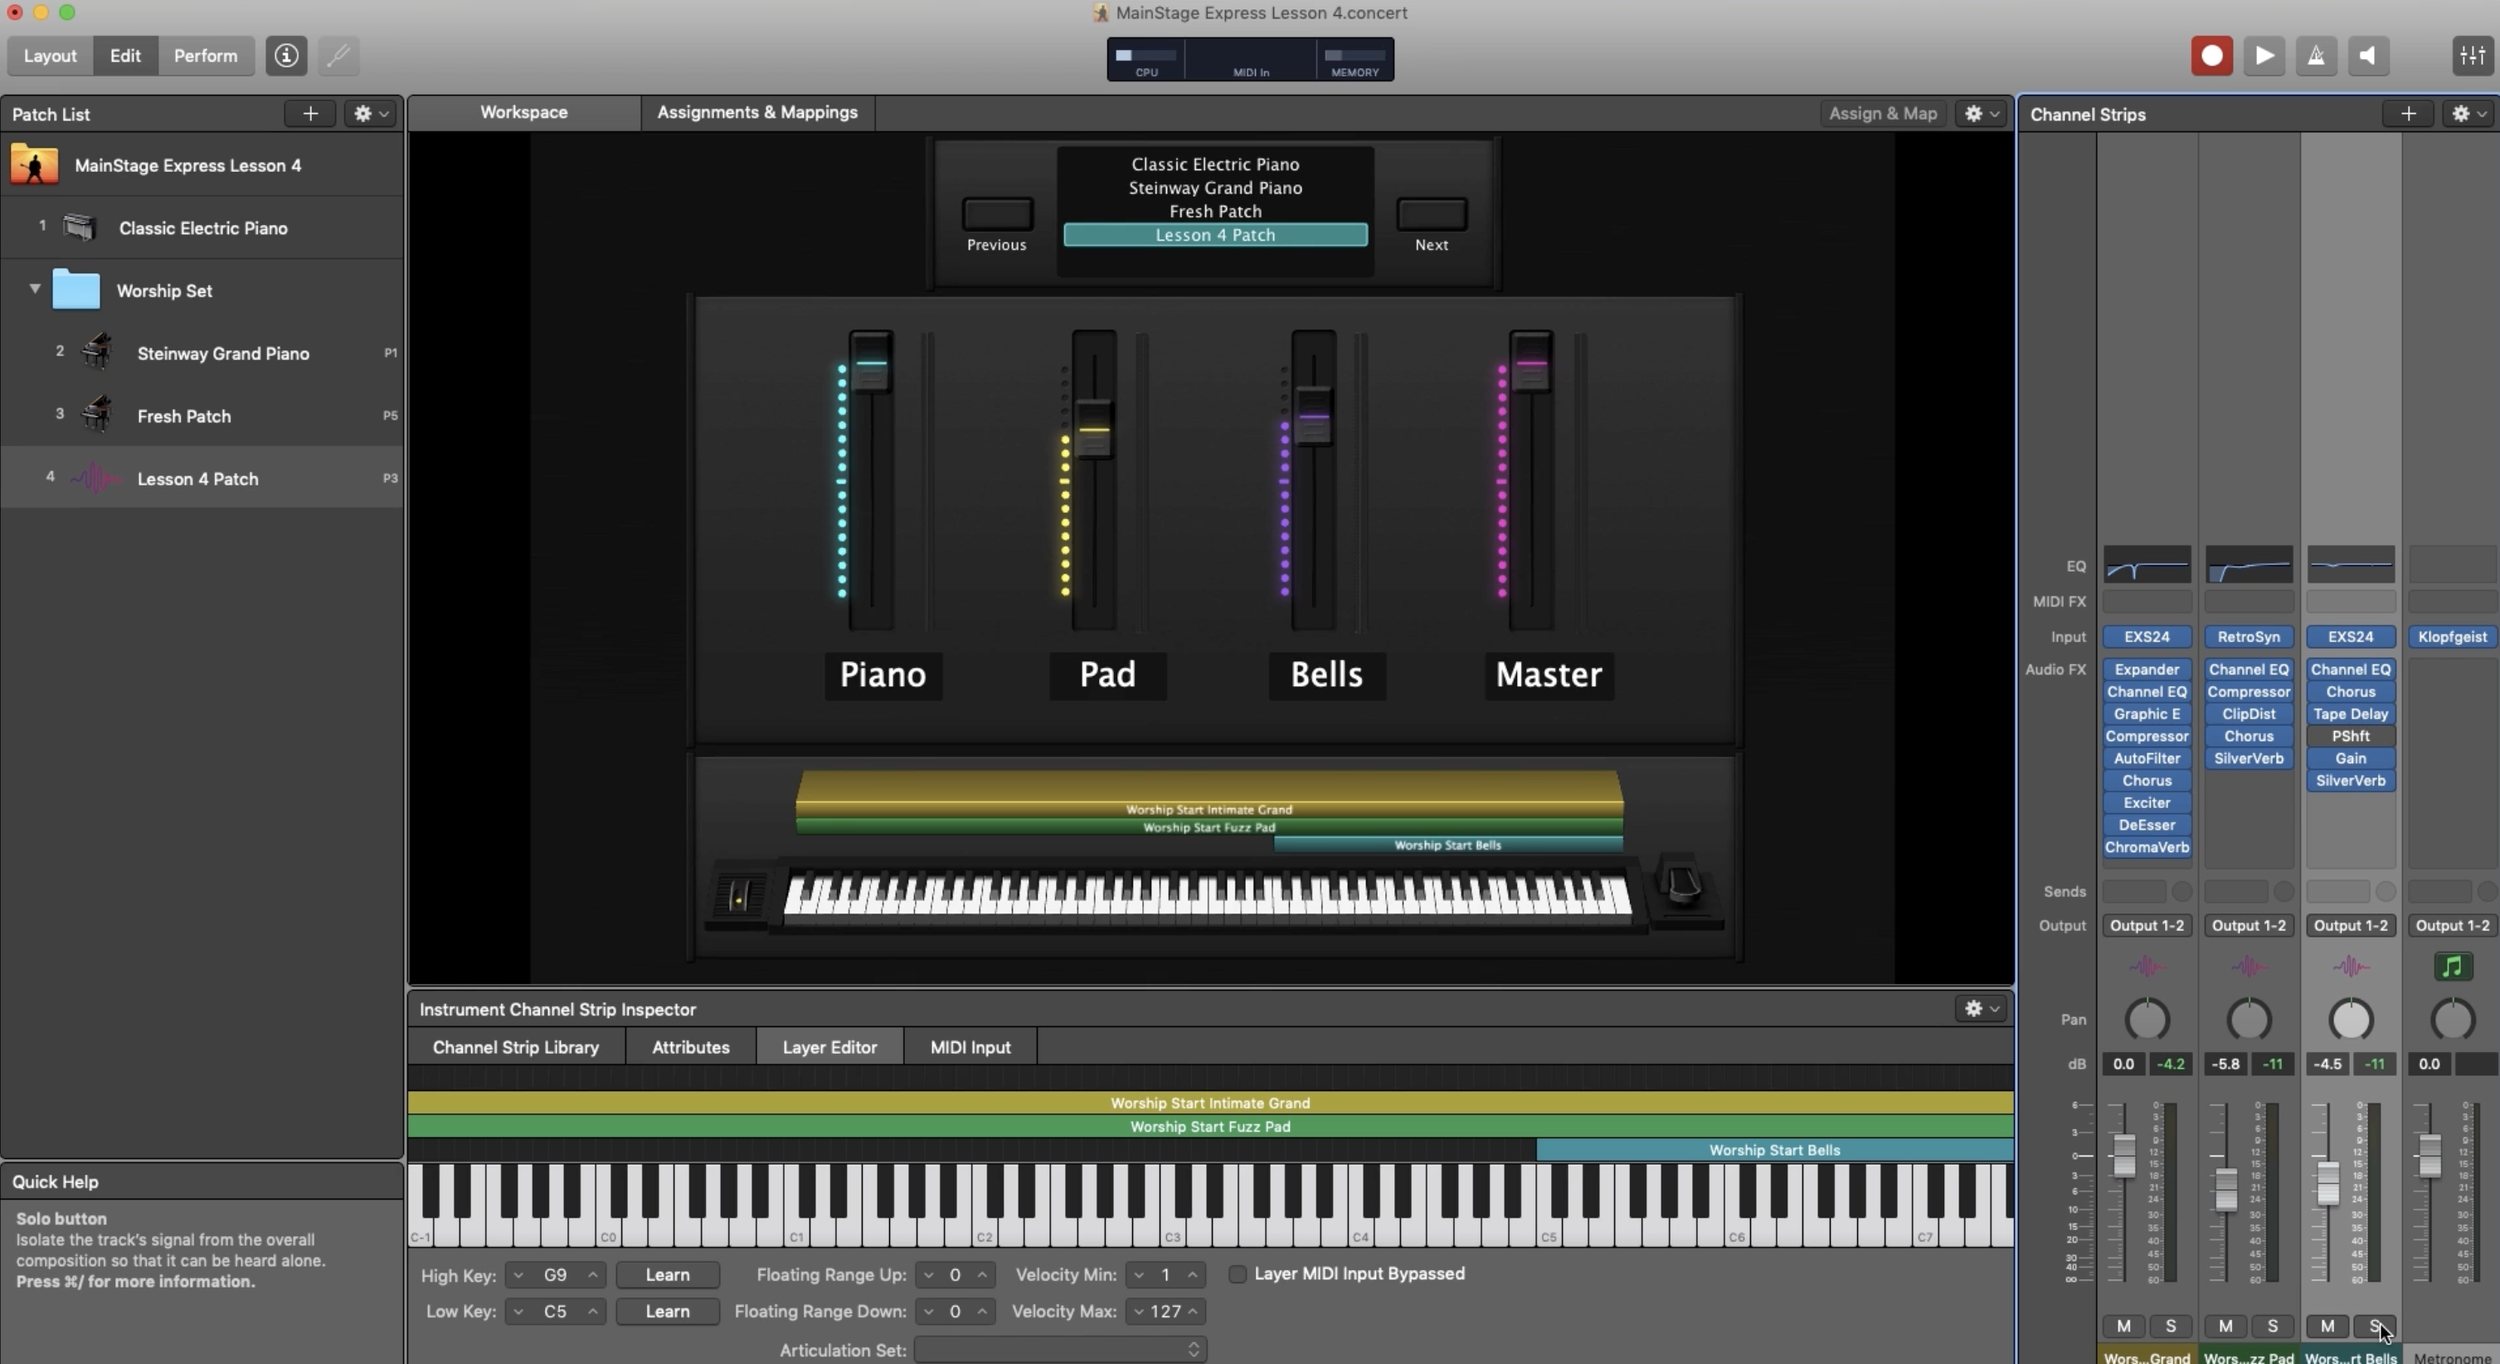Image resolution: width=2500 pixels, height=1364 pixels.
Task: Open the Articulation Set pop-up menu
Action: 1060,1349
